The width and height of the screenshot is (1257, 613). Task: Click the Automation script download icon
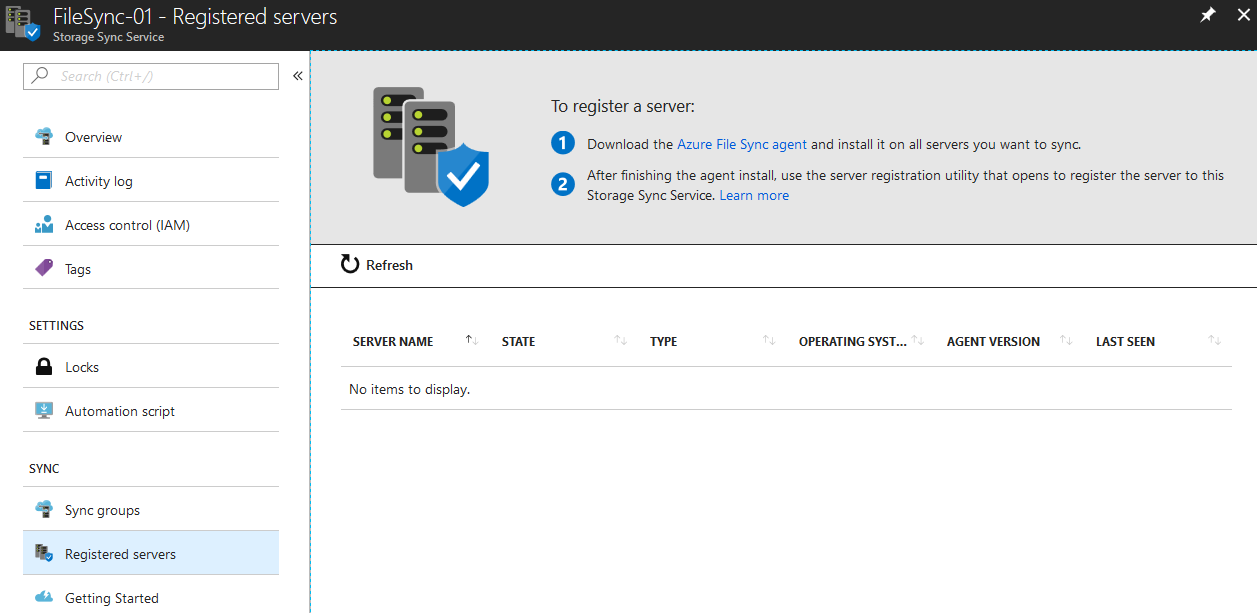(43, 411)
